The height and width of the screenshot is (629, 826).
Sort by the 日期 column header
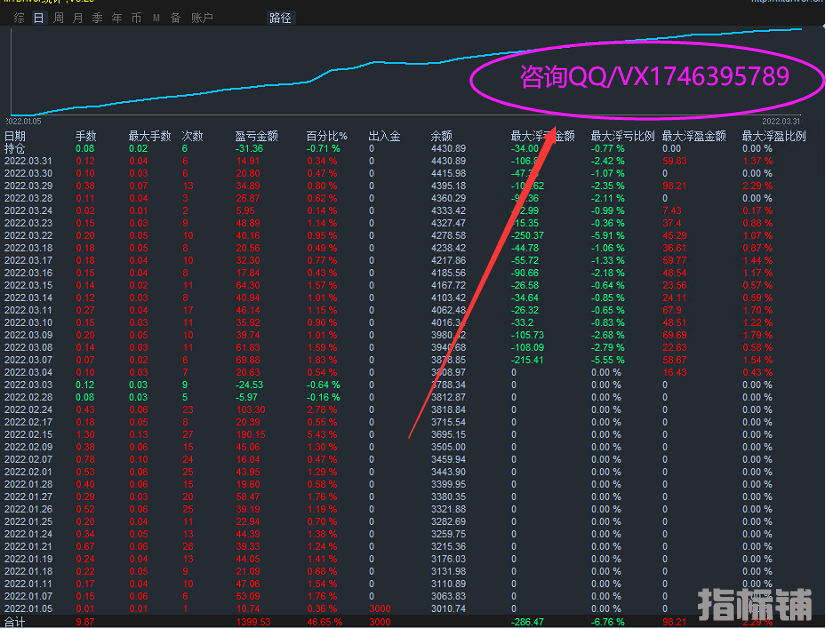pos(15,136)
